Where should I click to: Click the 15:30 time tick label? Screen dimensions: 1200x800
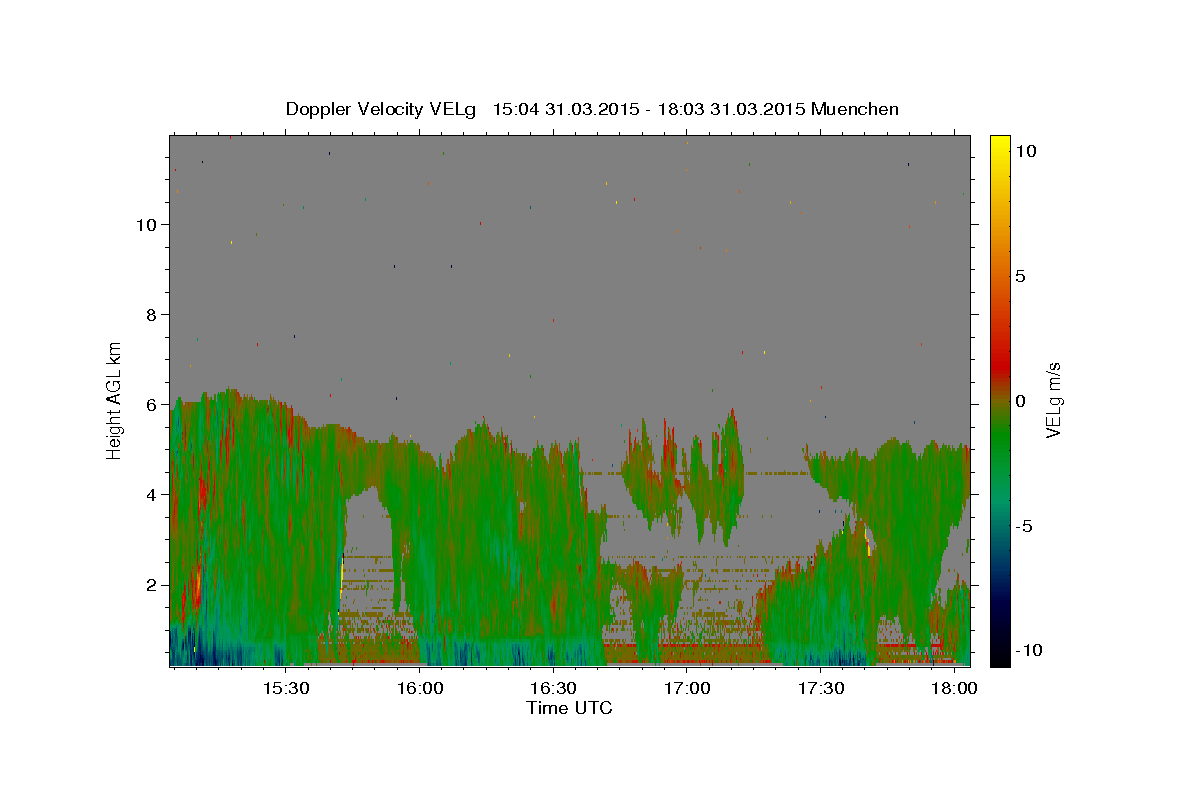coord(286,689)
